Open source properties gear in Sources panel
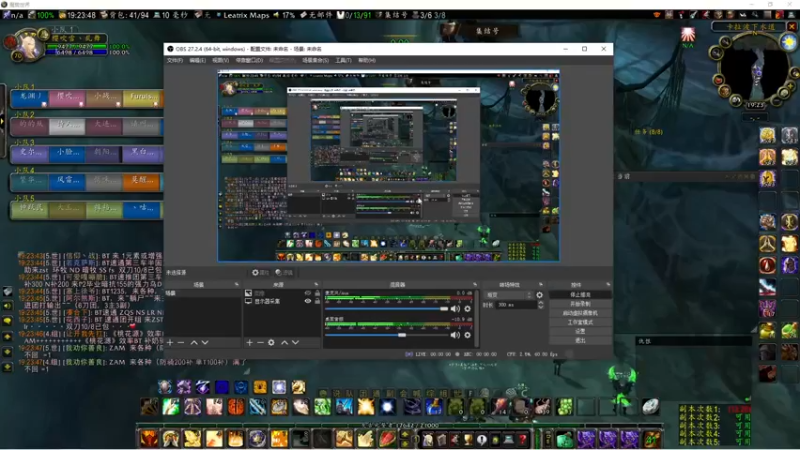 tap(271, 342)
